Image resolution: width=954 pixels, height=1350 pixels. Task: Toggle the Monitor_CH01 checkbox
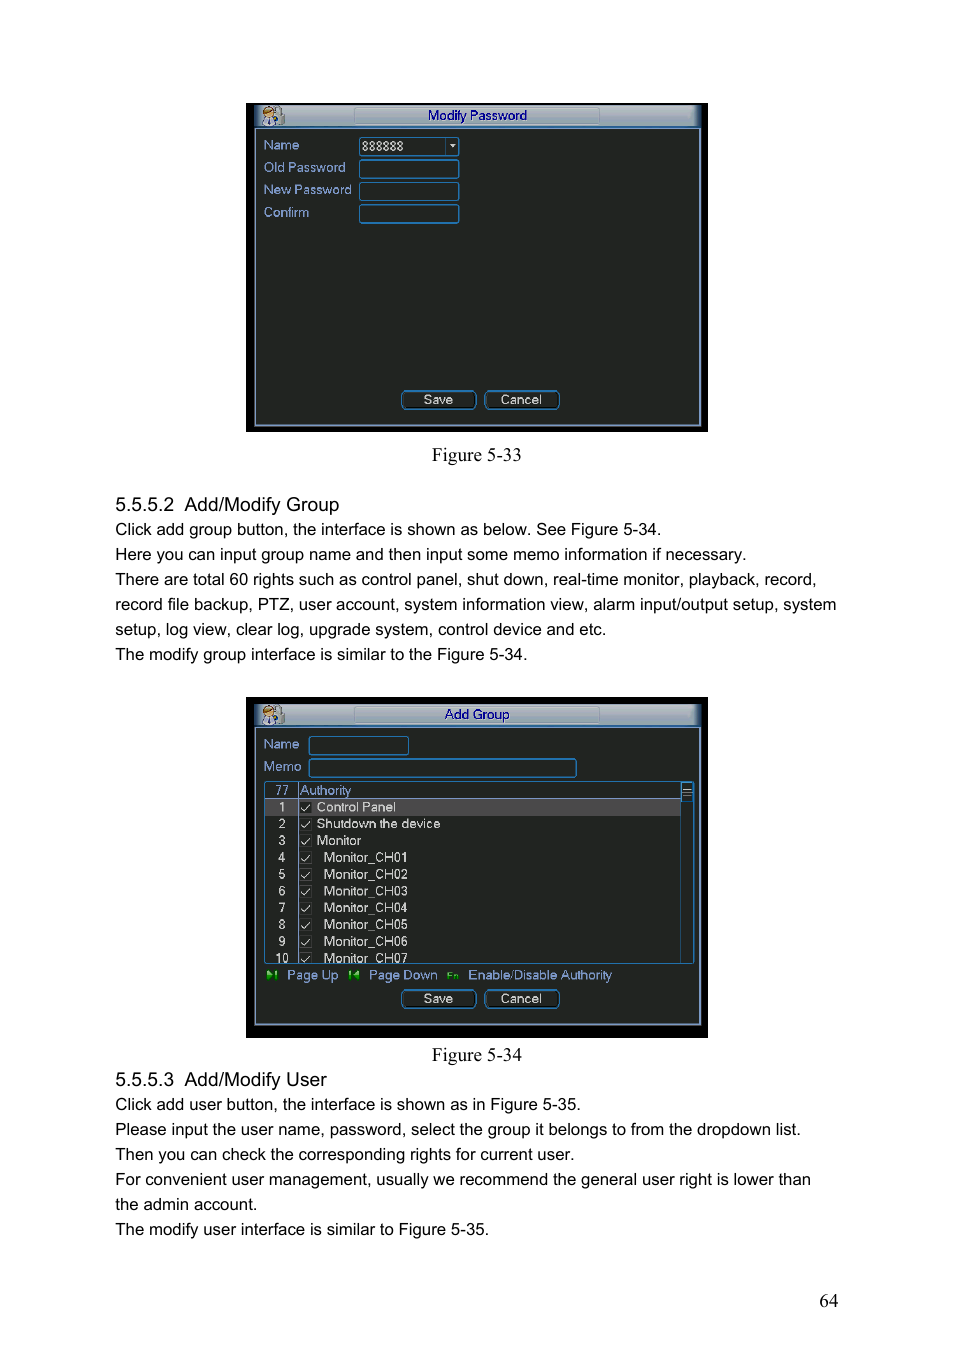point(306,858)
